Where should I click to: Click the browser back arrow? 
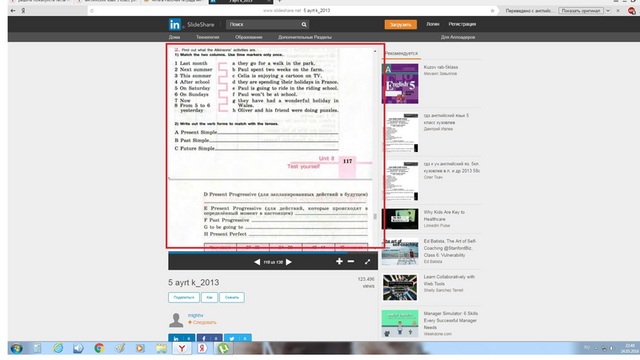pyautogui.click(x=13, y=11)
